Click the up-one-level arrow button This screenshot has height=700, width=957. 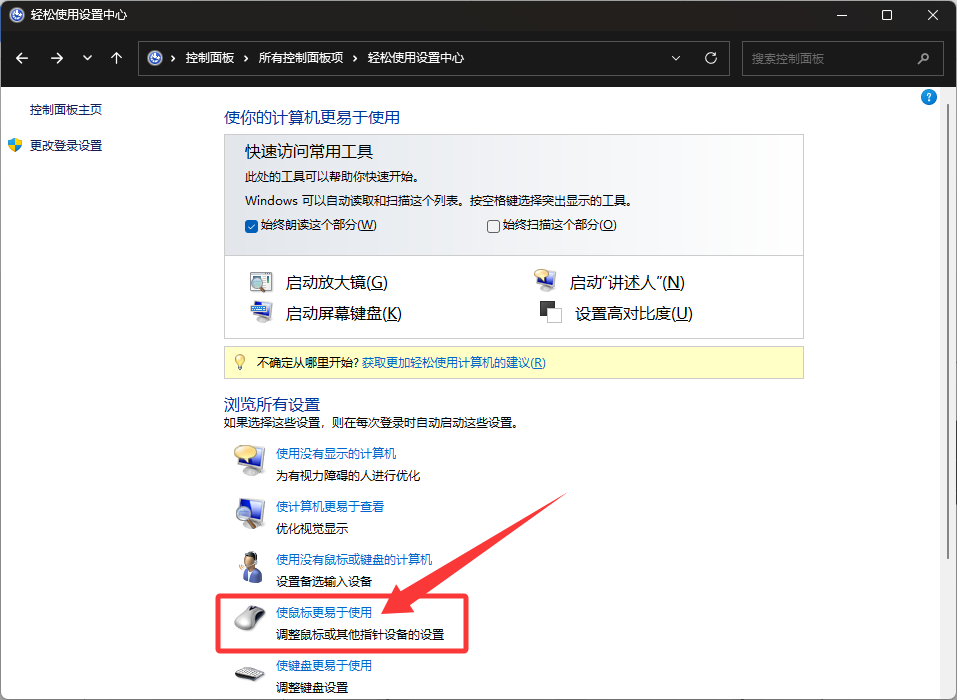[116, 58]
